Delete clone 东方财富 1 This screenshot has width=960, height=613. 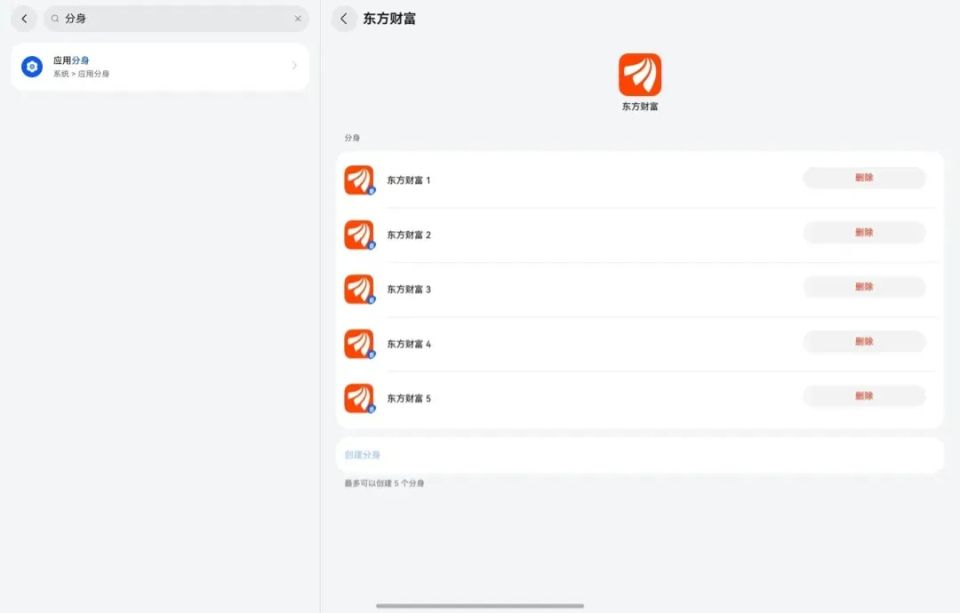tap(864, 178)
